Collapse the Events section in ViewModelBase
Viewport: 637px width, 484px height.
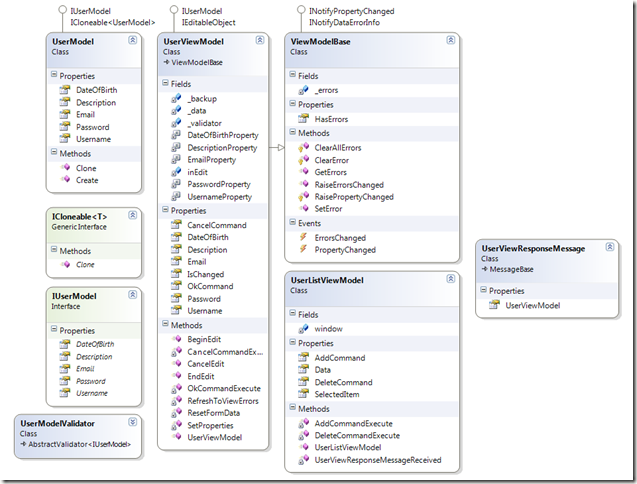(x=292, y=223)
